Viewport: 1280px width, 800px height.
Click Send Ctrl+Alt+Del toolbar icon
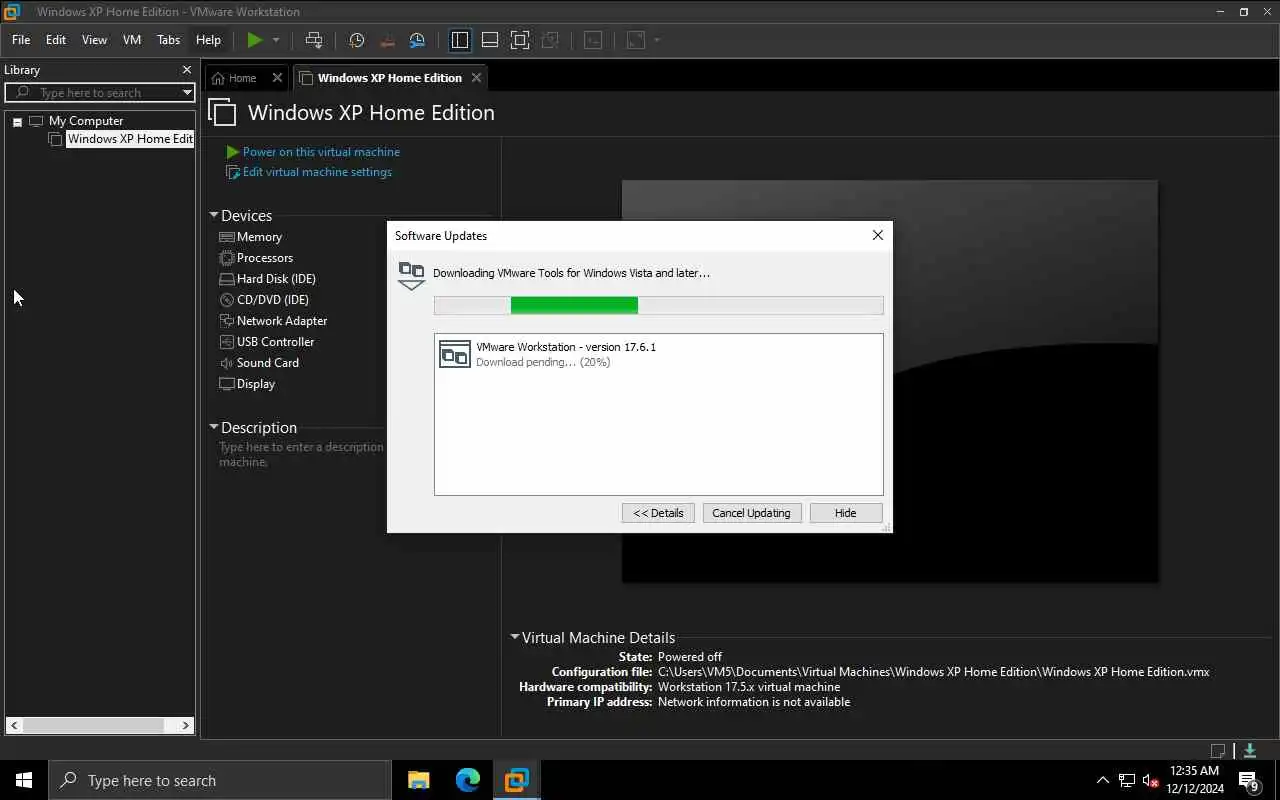314,40
